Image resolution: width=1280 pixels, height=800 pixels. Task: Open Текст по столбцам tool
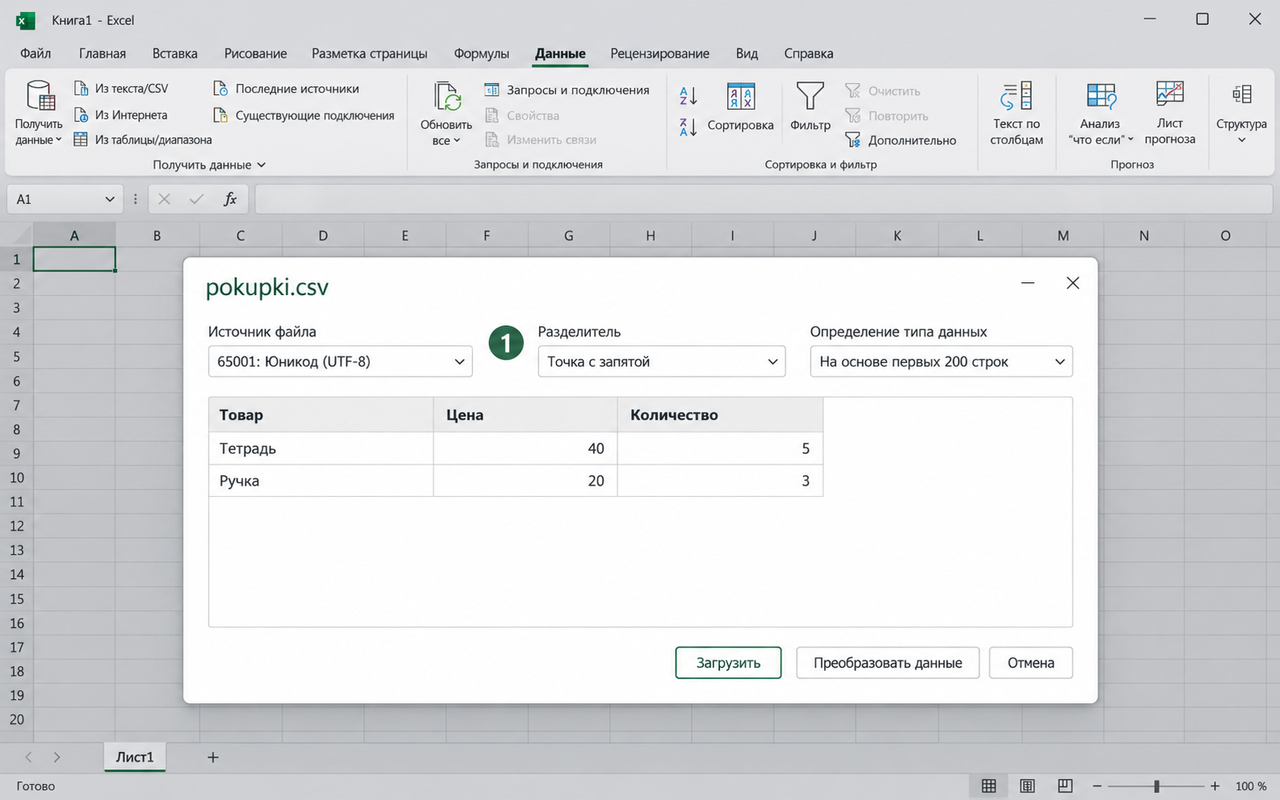(x=1016, y=114)
